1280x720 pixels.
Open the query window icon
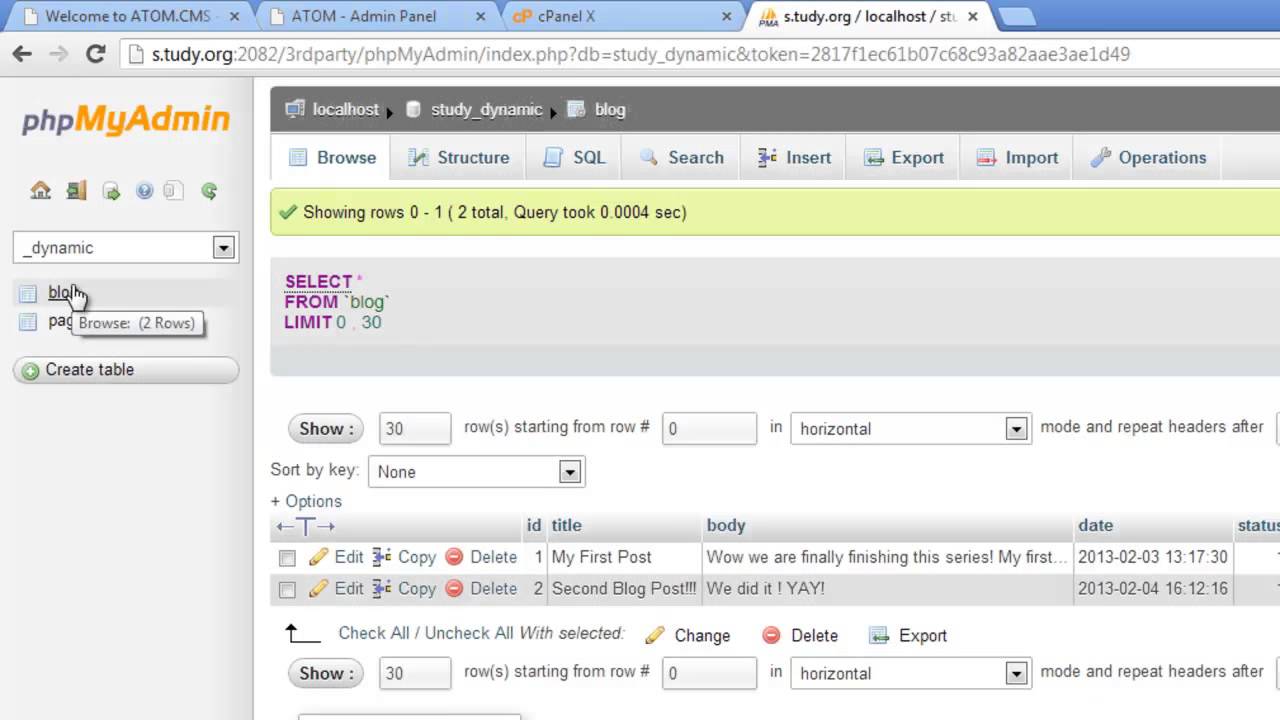(111, 190)
